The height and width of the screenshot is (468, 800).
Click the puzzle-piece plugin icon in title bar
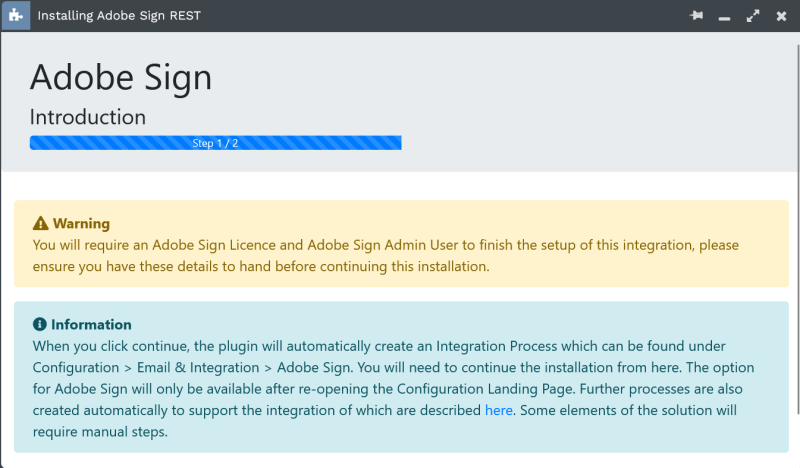pos(15,16)
